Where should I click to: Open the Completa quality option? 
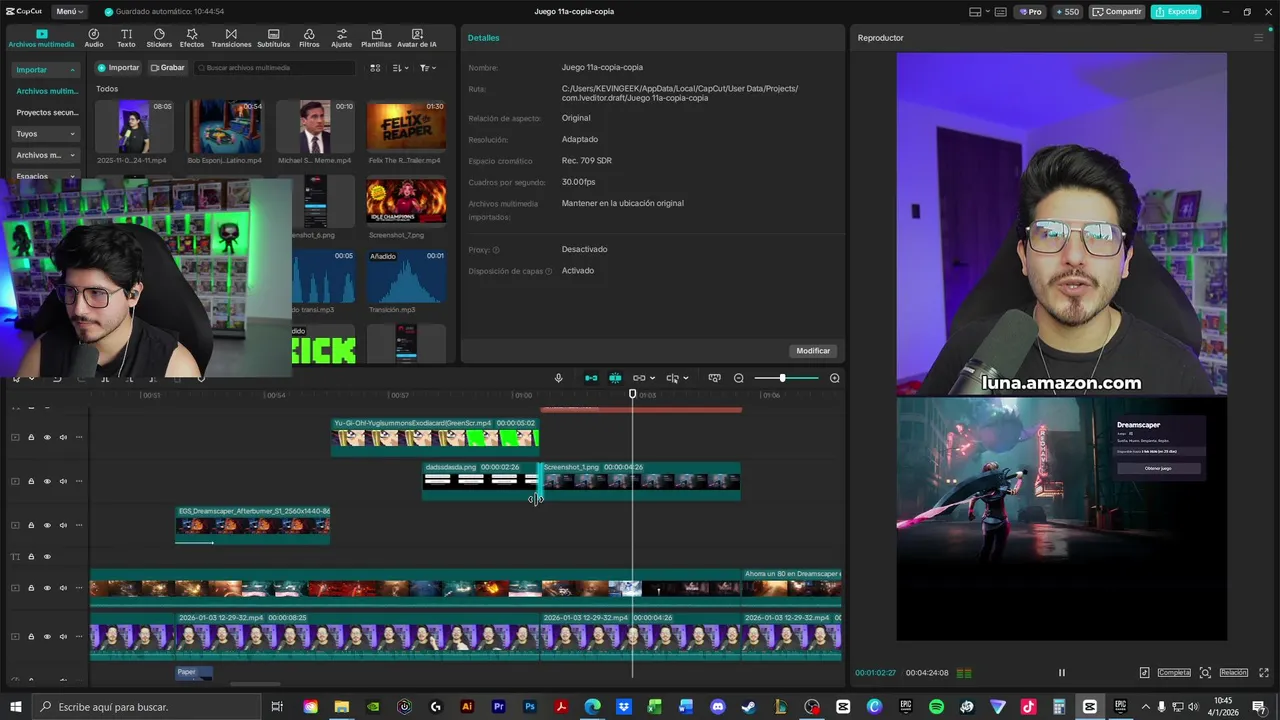(x=1174, y=673)
